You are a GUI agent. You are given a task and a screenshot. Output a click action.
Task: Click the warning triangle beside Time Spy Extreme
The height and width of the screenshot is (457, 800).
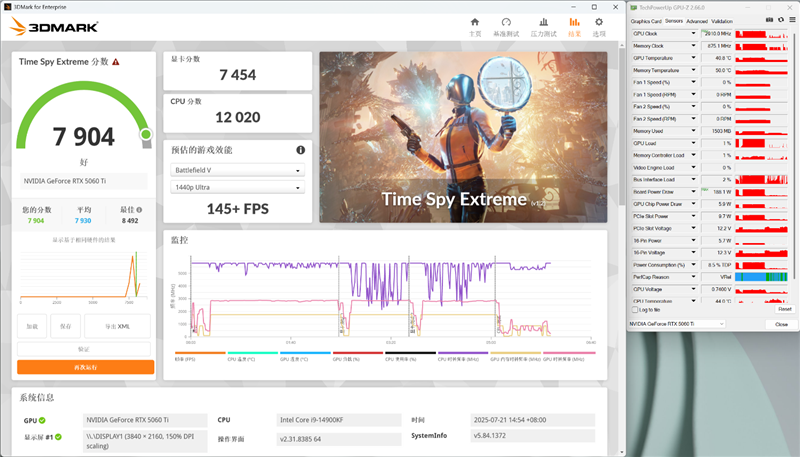pyautogui.click(x=116, y=62)
